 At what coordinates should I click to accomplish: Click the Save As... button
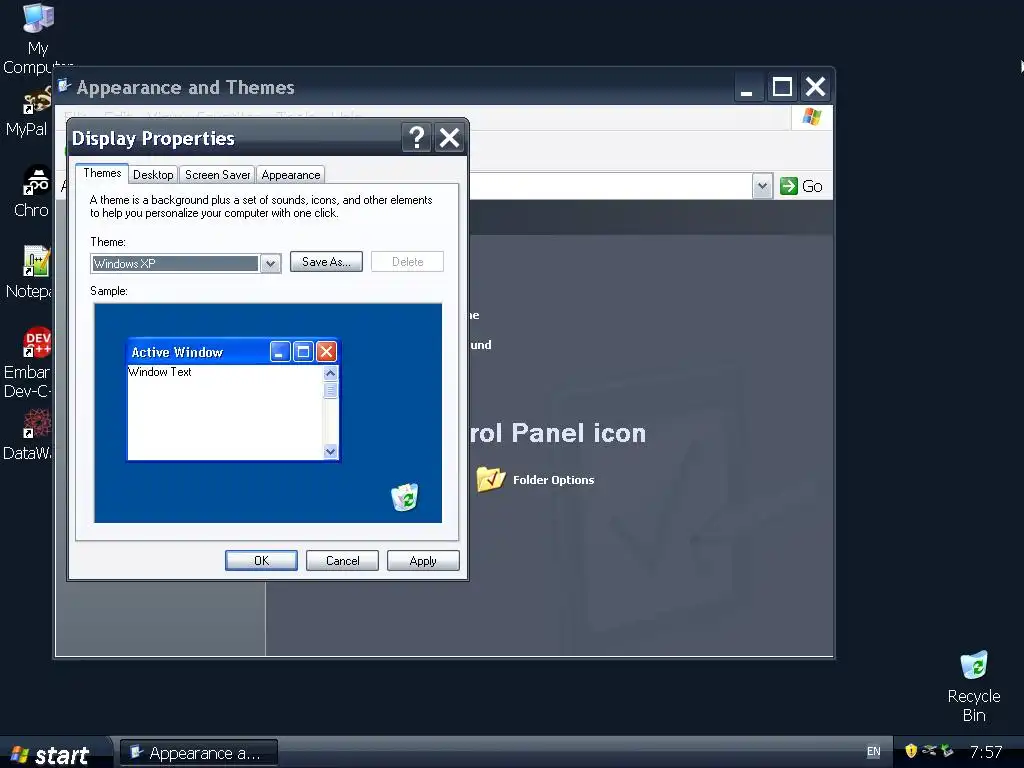coord(326,262)
